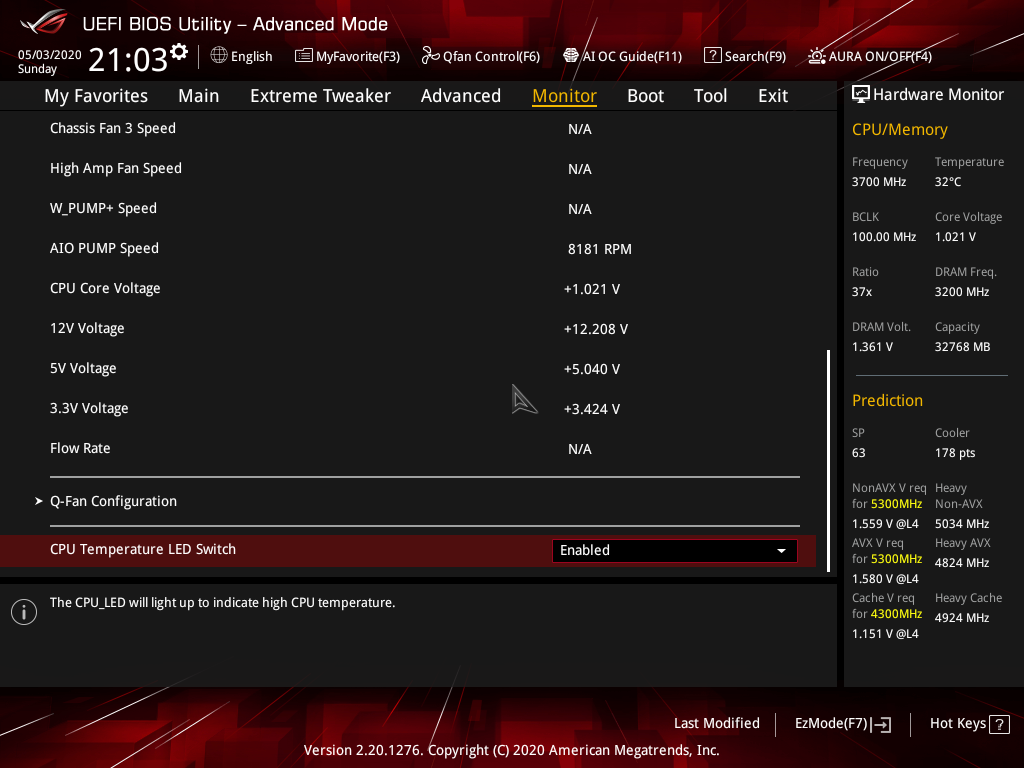Click the 05/03/2020 date
This screenshot has width=1024, height=768.
50,55
